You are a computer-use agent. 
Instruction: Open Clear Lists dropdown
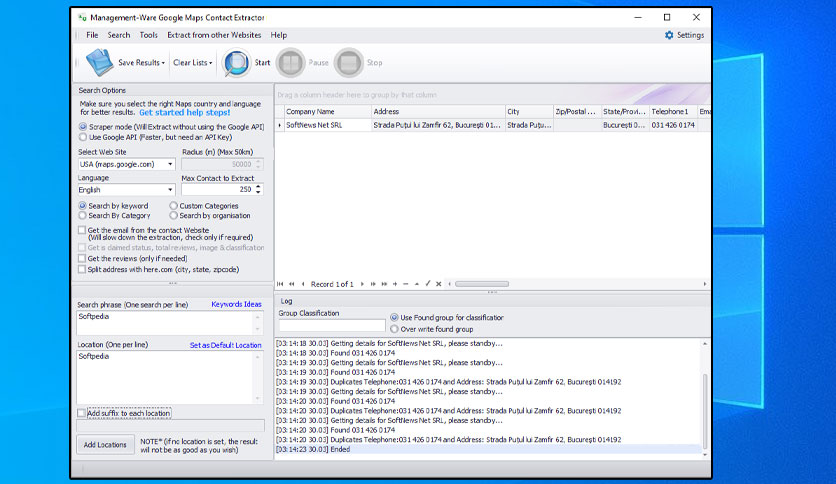point(192,63)
